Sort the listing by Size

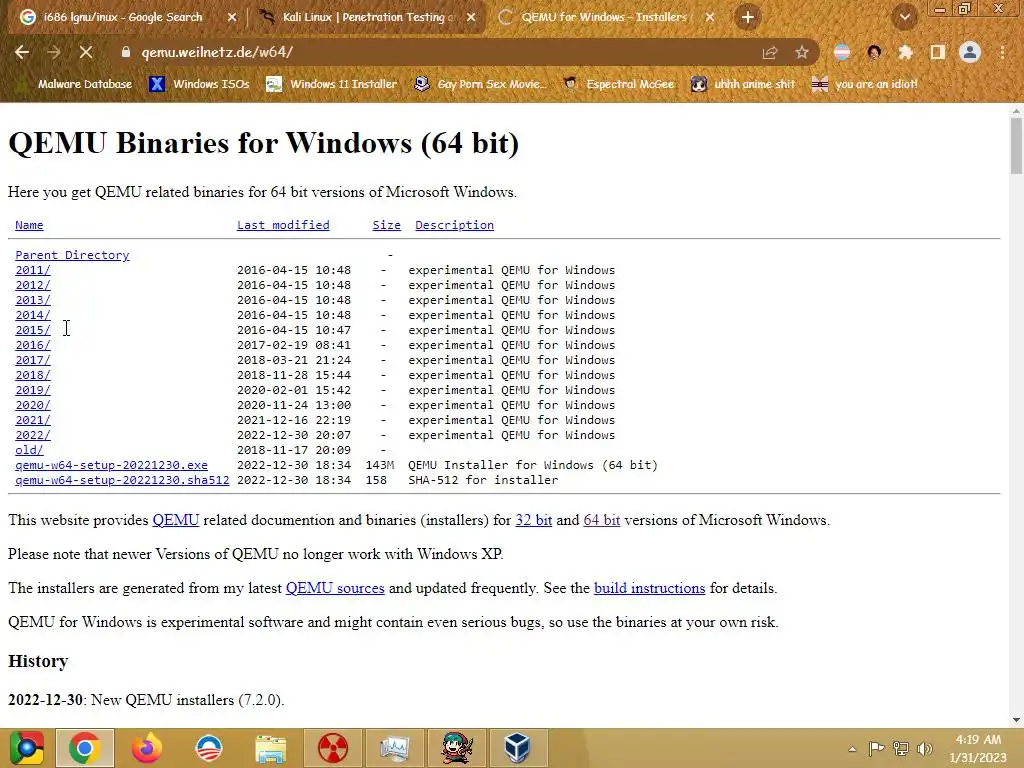[387, 225]
